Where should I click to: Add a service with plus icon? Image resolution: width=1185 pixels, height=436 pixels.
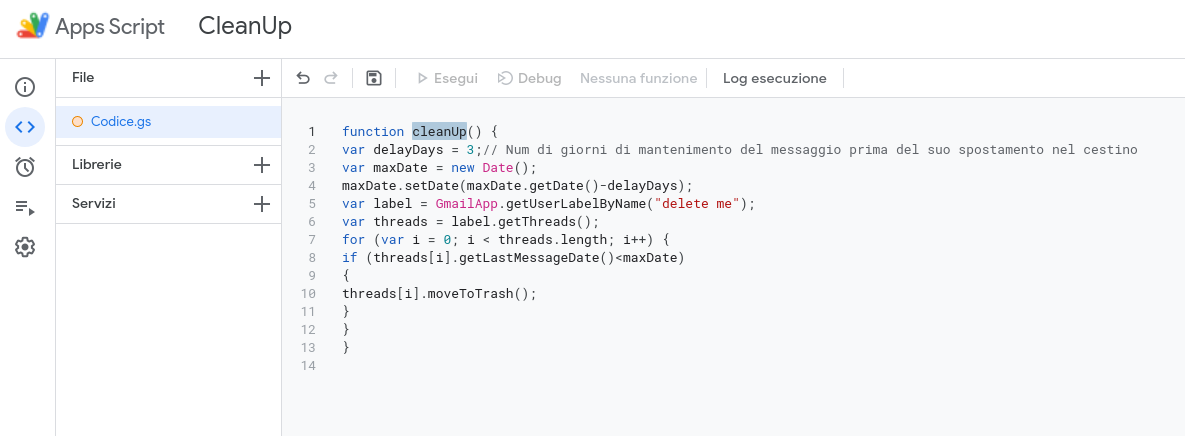click(261, 204)
